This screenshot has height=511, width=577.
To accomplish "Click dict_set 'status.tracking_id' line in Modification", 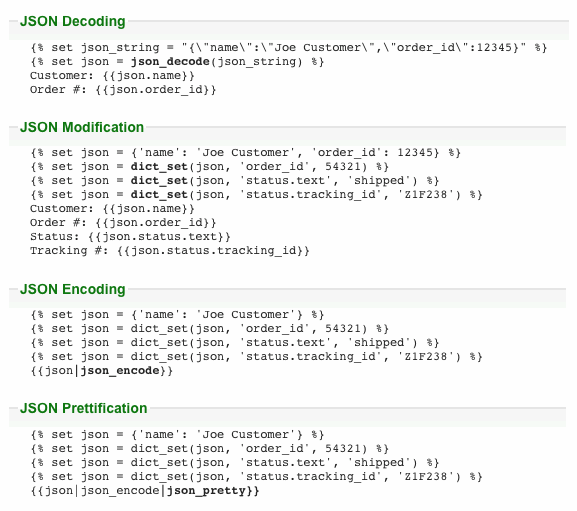I will (x=256, y=194).
